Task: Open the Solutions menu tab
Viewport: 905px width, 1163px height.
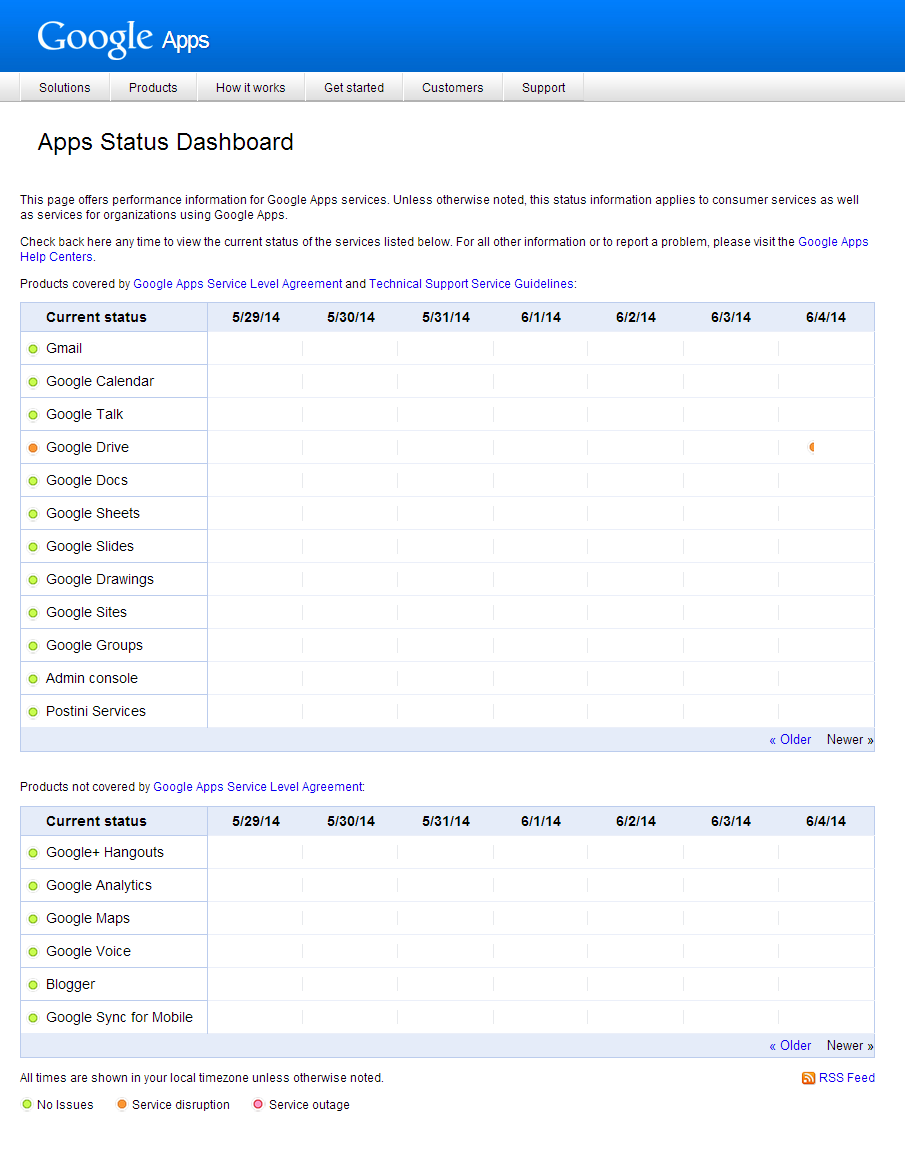Action: (x=65, y=88)
